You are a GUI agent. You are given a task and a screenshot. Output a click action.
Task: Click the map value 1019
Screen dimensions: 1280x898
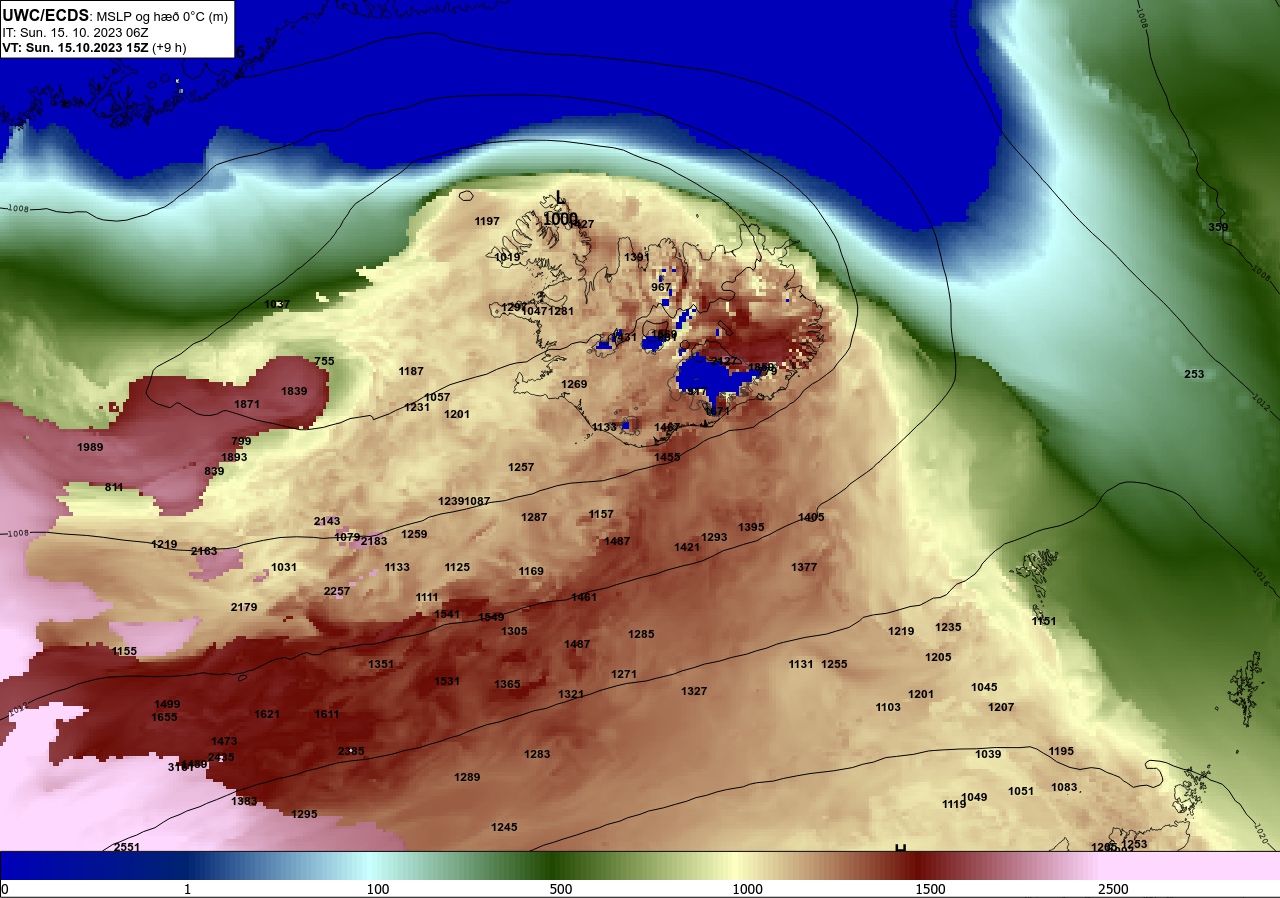pos(507,257)
